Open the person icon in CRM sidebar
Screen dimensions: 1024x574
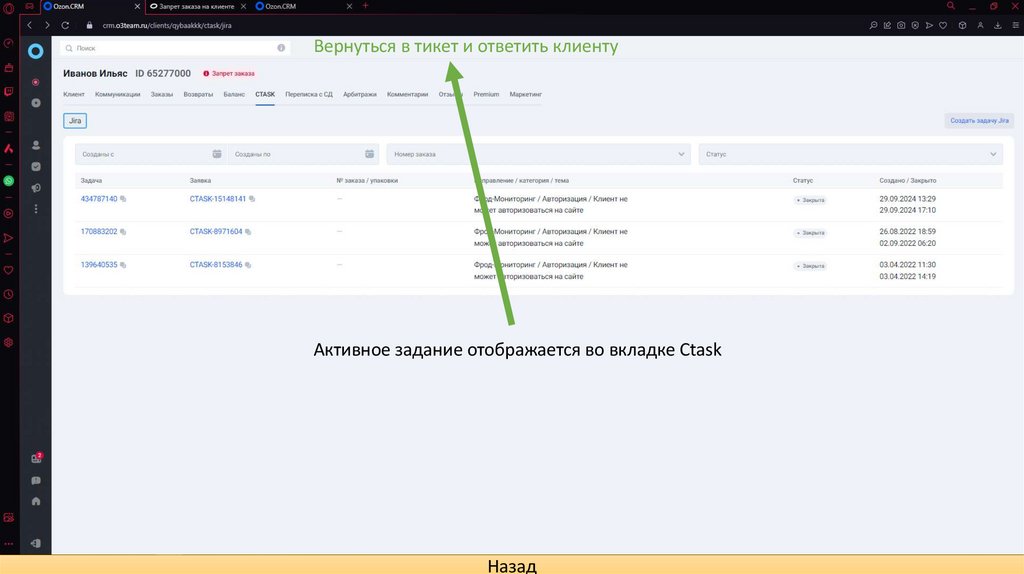(36, 145)
